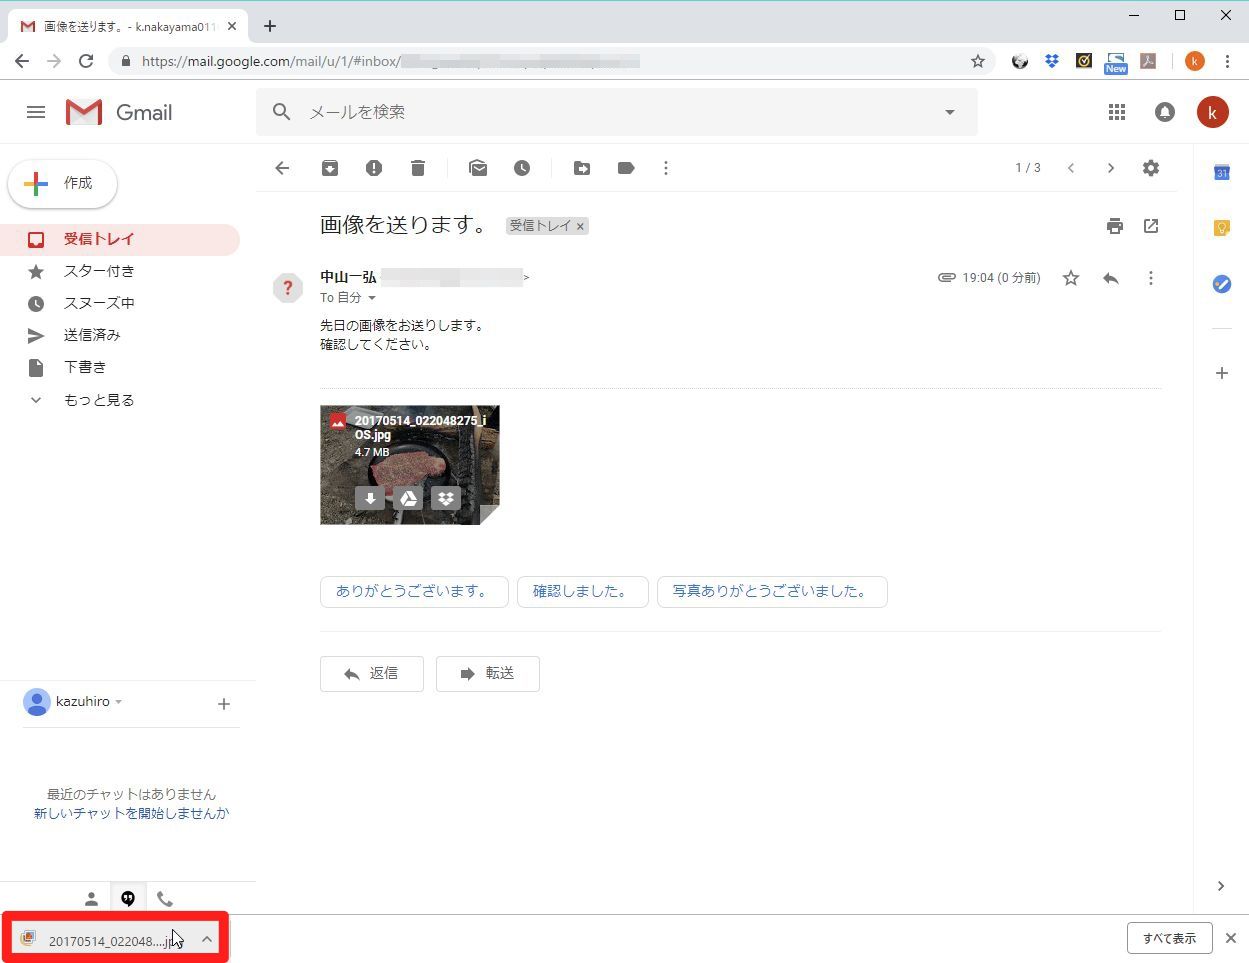Download the attachment 20170514_022048275_iOS.jpg

(x=370, y=498)
